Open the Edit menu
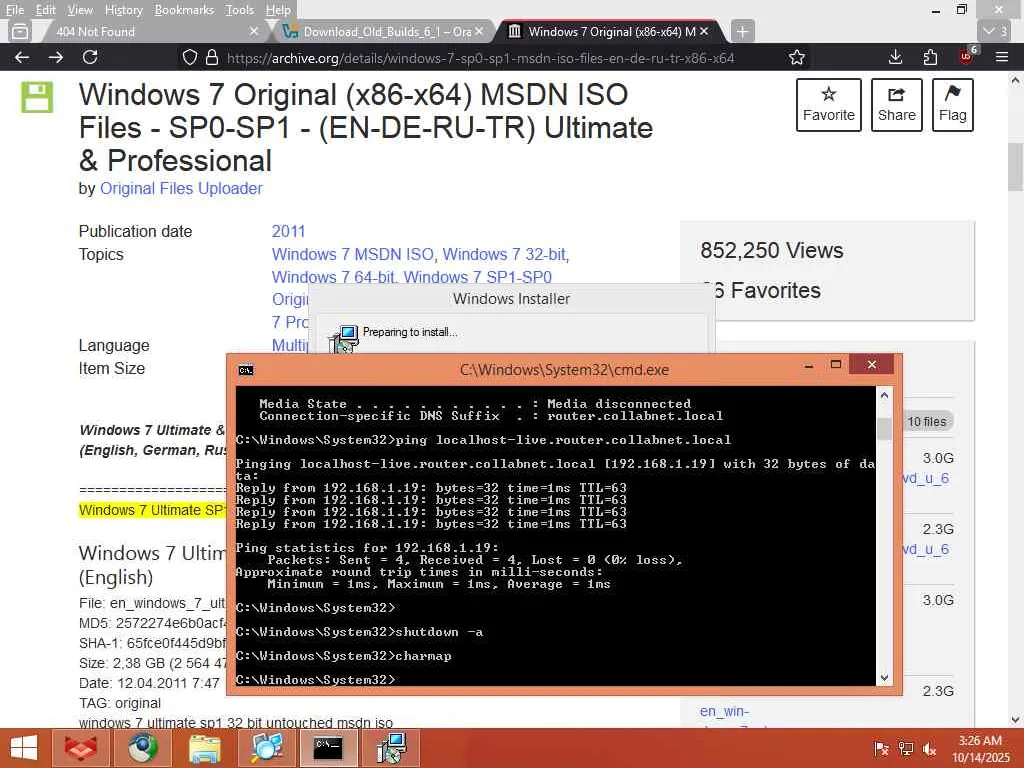 (45, 10)
